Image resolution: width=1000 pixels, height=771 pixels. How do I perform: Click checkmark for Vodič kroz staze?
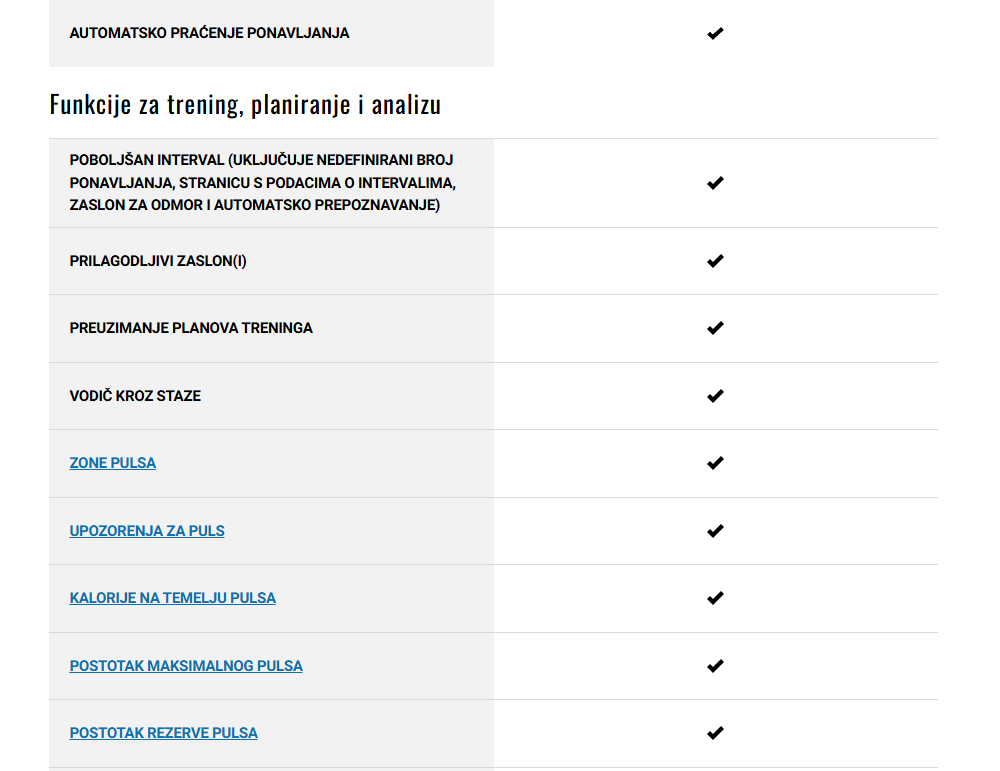(x=715, y=396)
